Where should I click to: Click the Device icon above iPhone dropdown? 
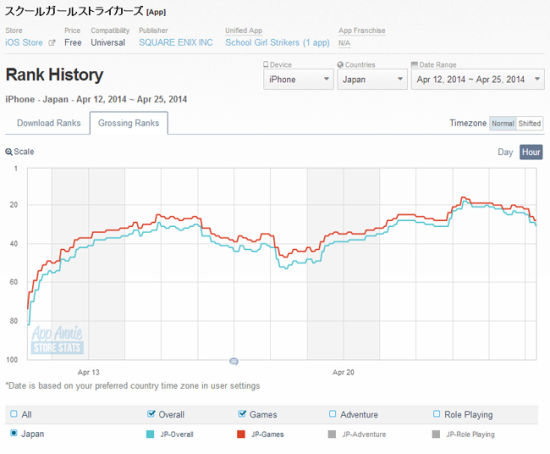(x=266, y=65)
